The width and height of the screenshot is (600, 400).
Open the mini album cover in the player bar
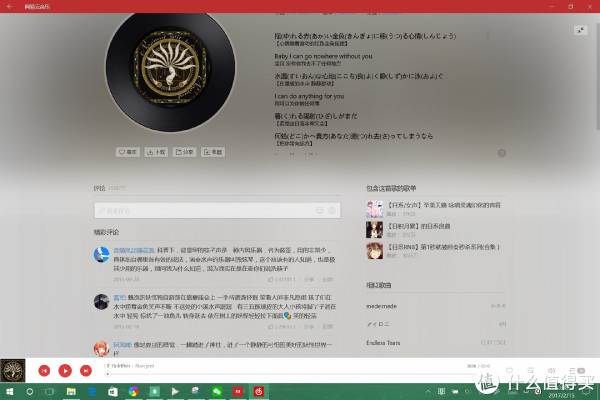pos(13,371)
